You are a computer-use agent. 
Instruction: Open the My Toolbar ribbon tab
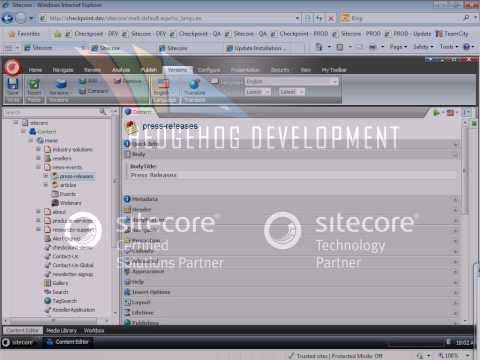(x=334, y=70)
